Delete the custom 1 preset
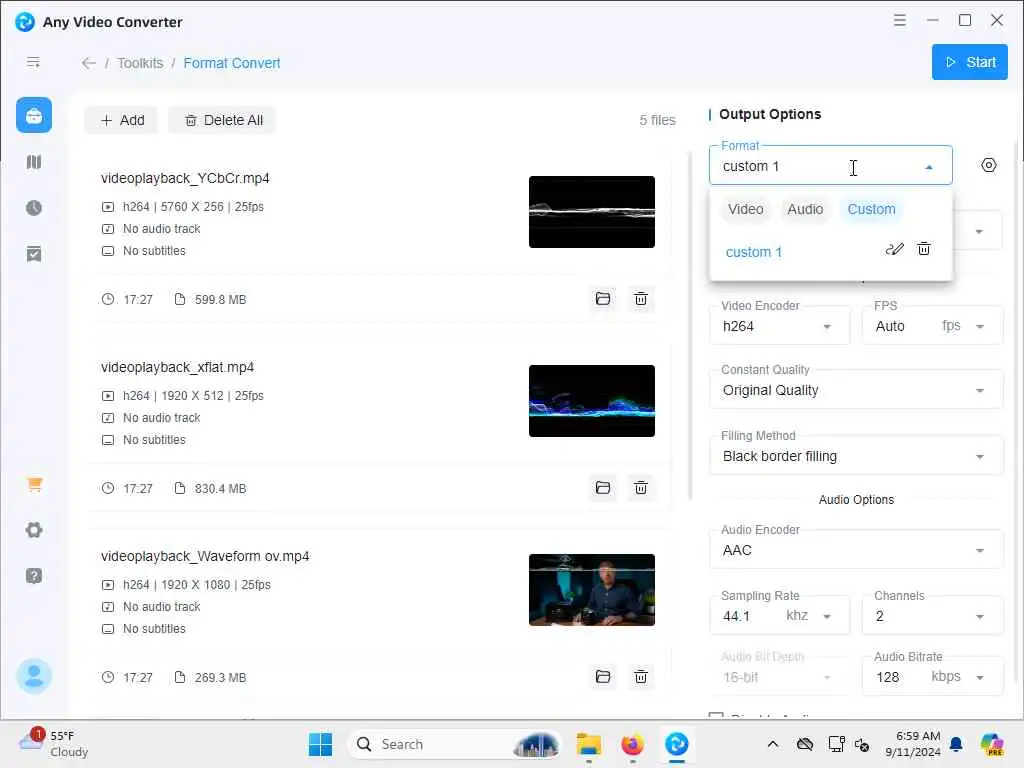 (x=923, y=249)
